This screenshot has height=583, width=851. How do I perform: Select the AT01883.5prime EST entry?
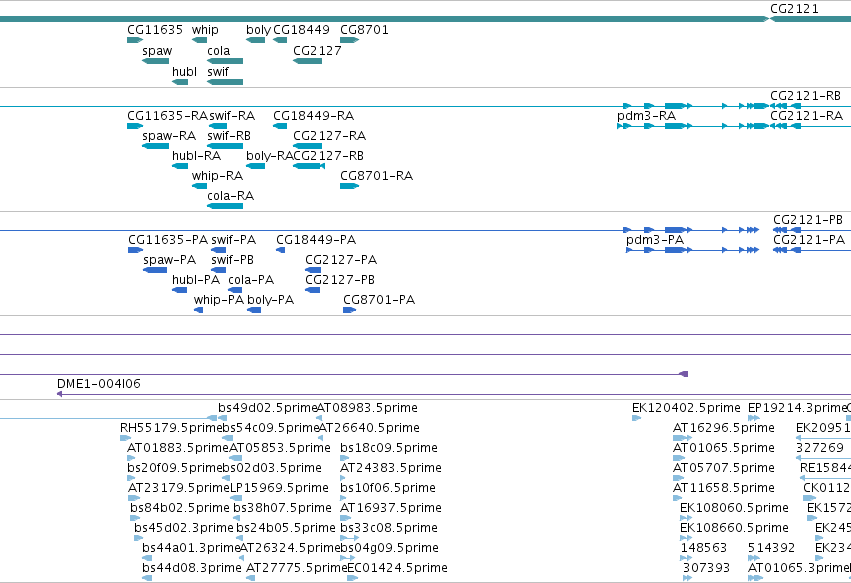[177, 448]
